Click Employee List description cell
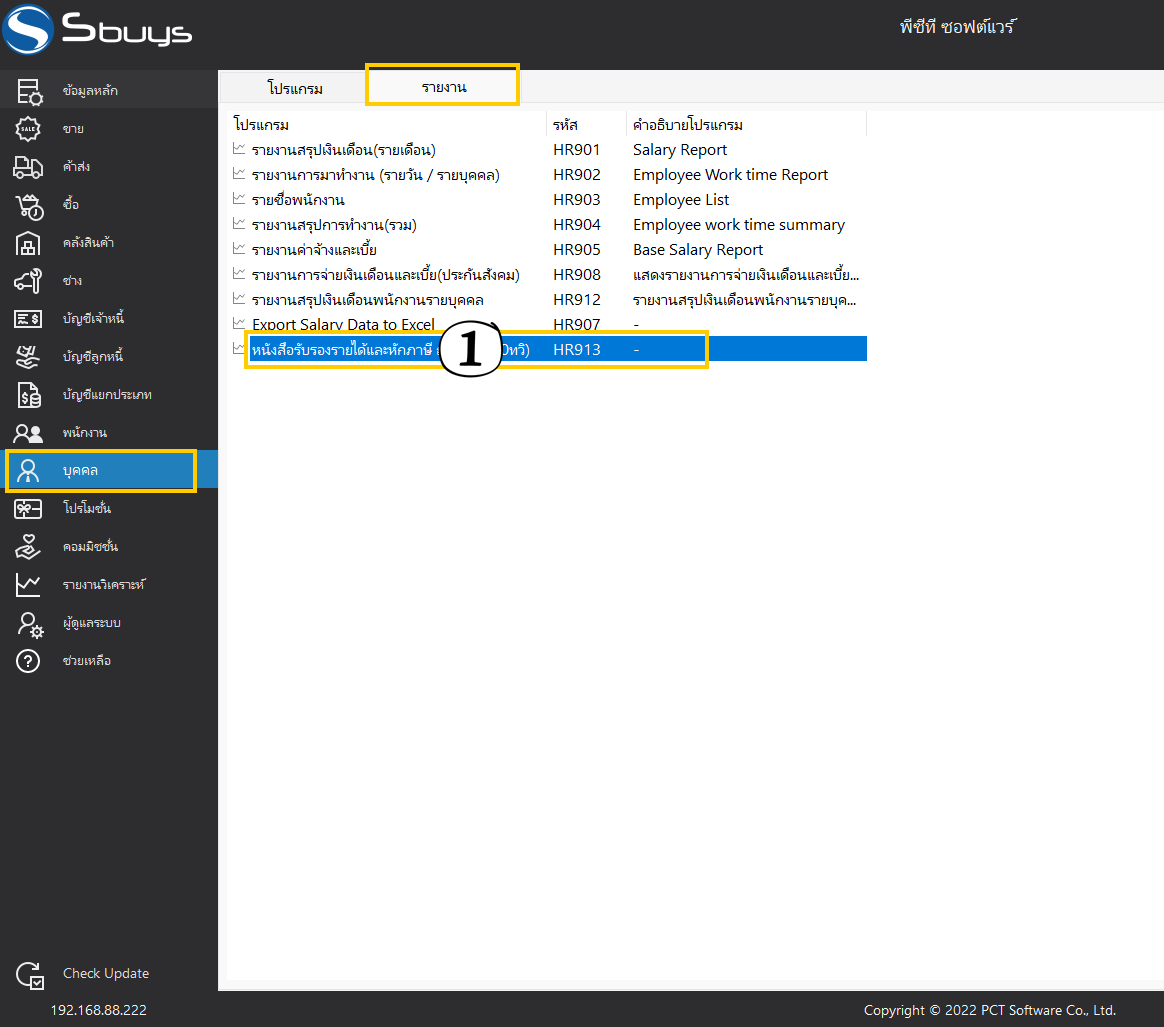The height and width of the screenshot is (1027, 1164). pyautogui.click(x=681, y=200)
